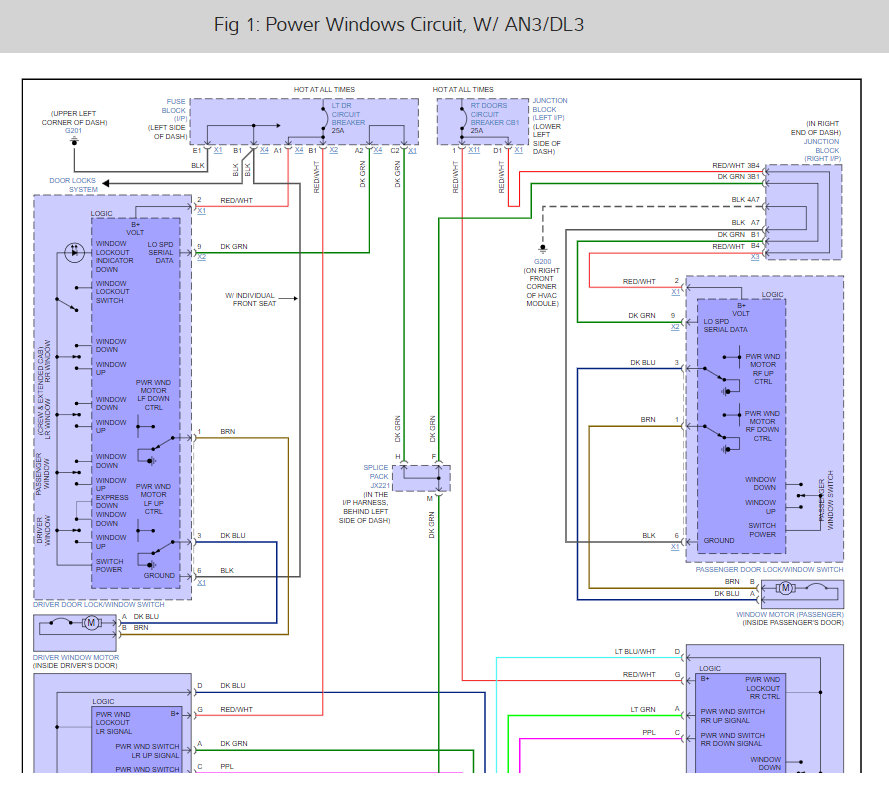This screenshot has height=803, width=889.
Task: Click the HVAC MODULE location note
Action: point(542,287)
